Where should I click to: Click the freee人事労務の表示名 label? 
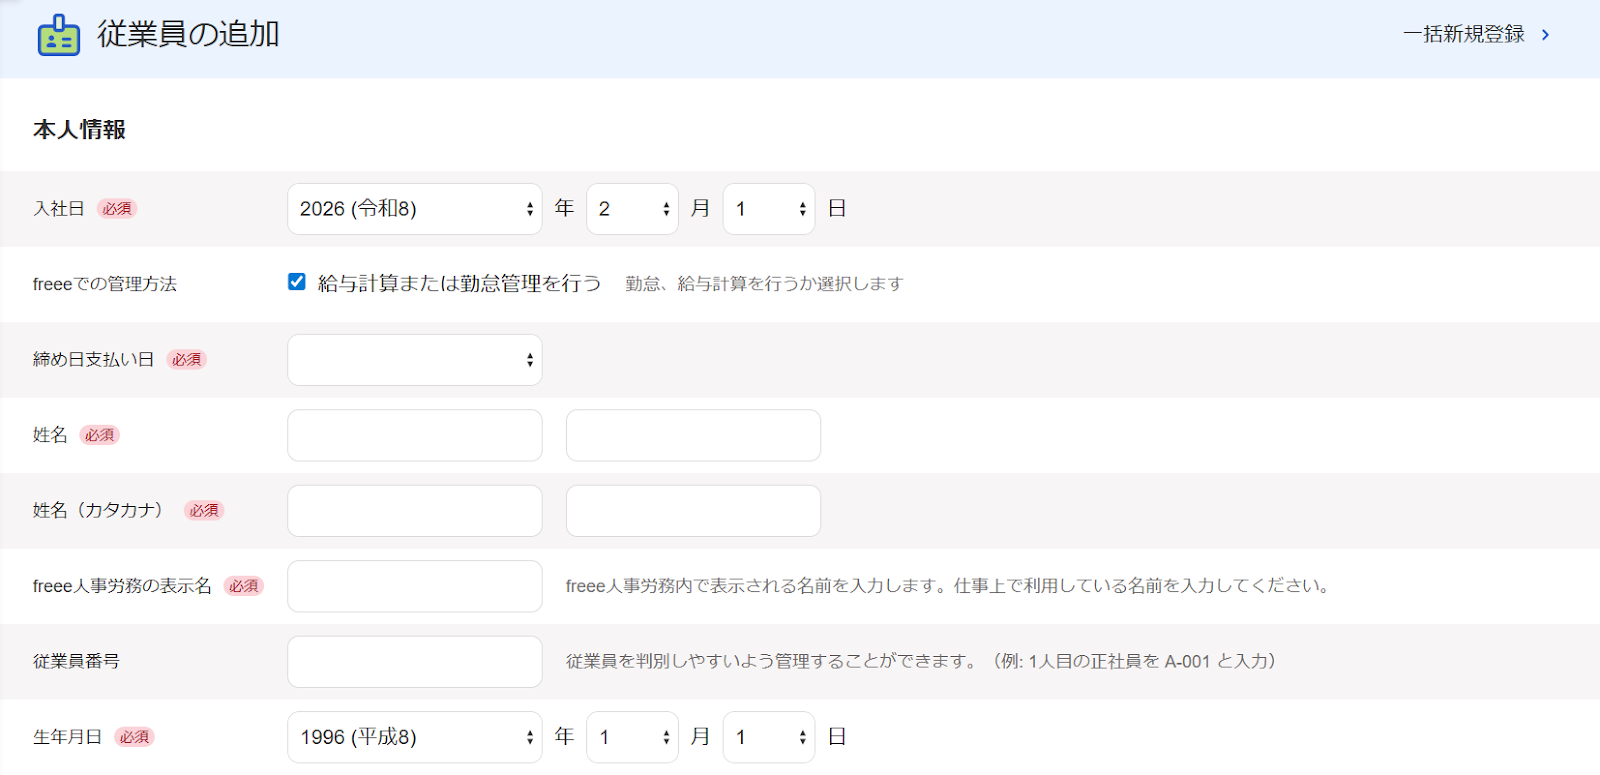pyautogui.click(x=122, y=586)
